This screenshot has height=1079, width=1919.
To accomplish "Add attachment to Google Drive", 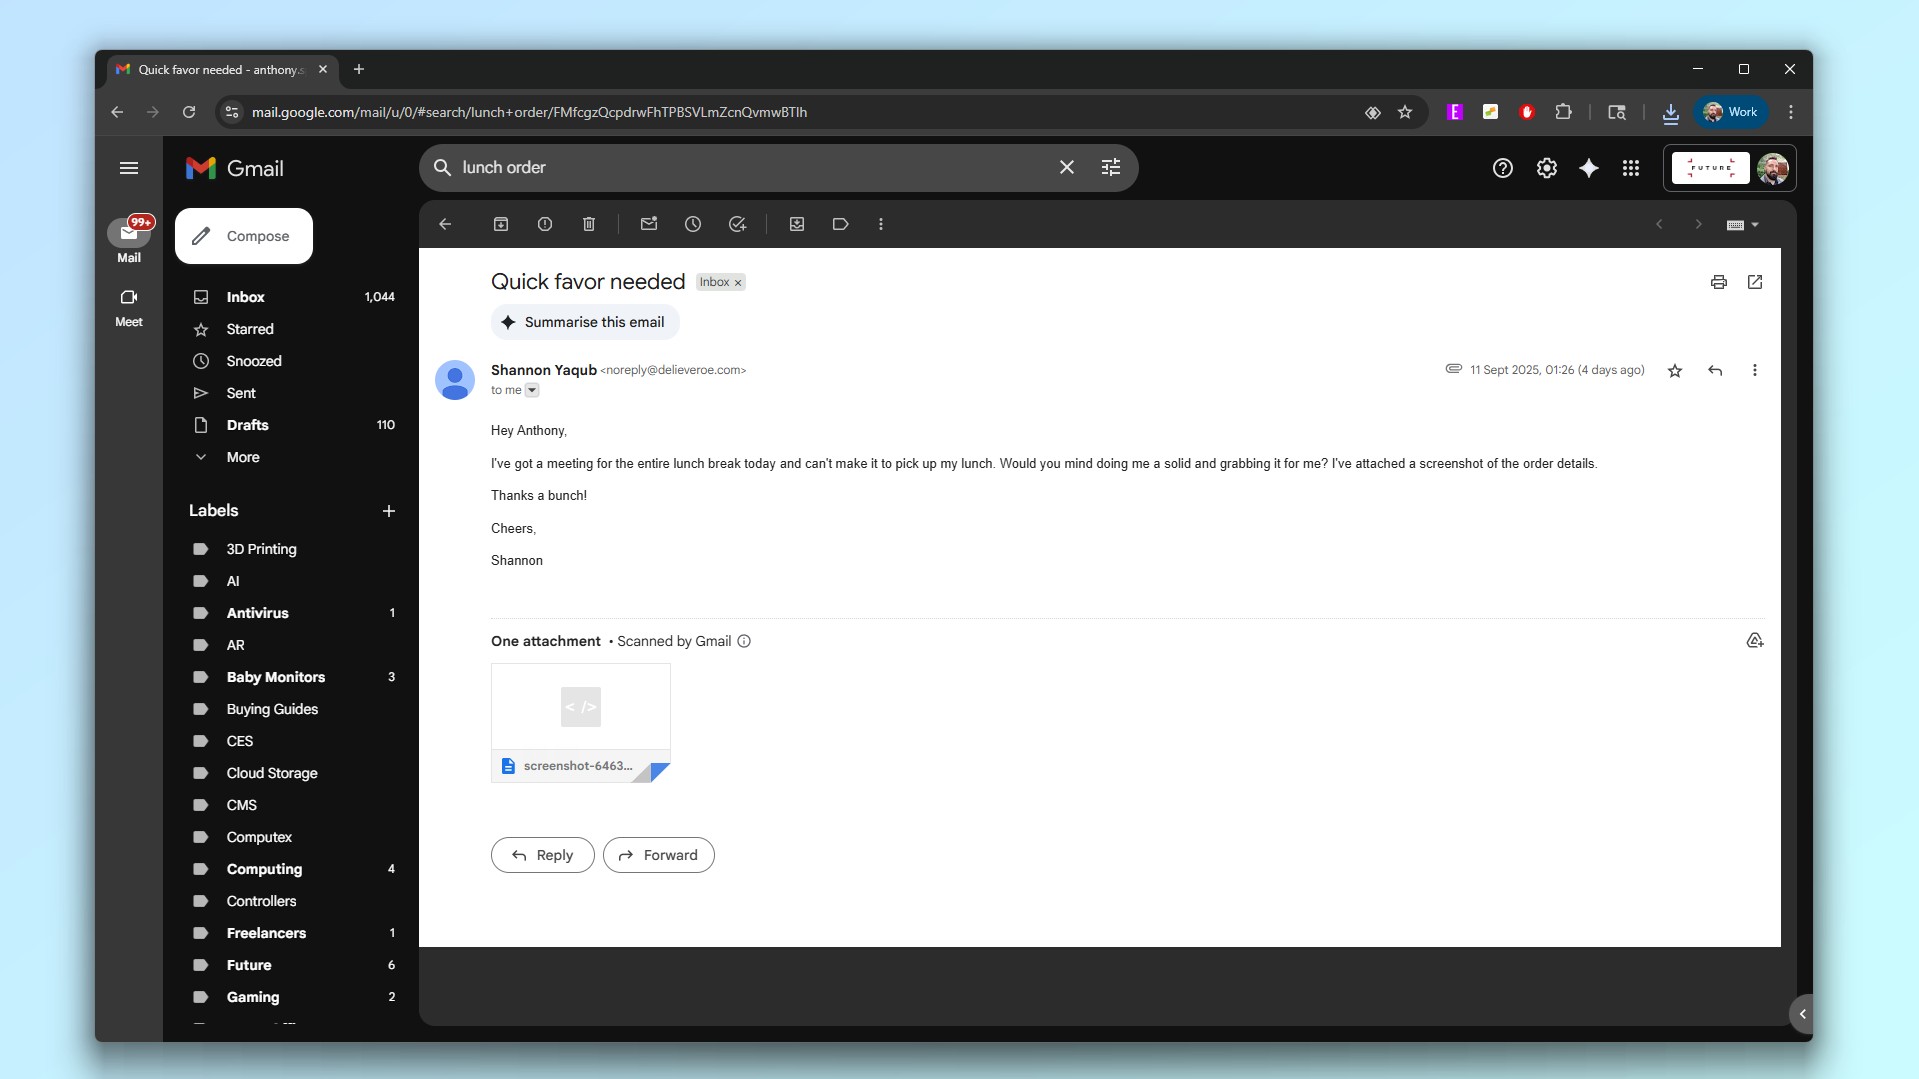I will 1754,641.
